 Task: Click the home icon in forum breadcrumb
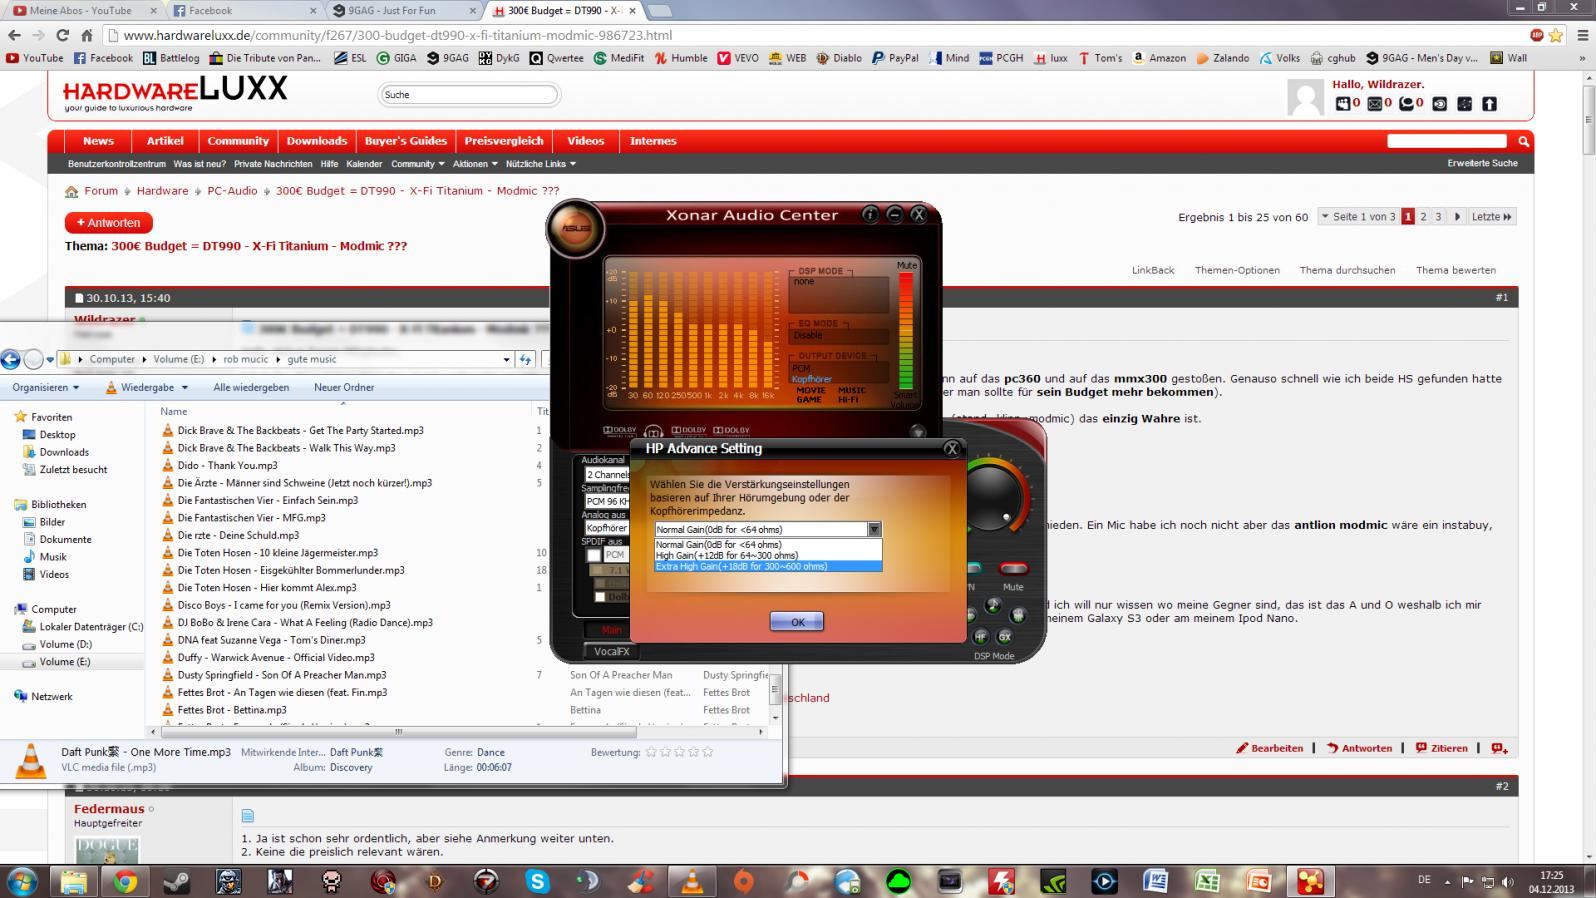click(x=71, y=191)
